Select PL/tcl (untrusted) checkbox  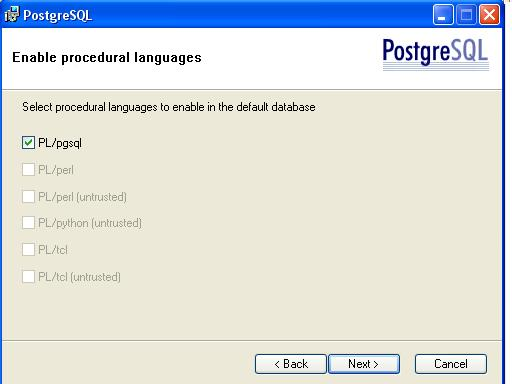28,276
